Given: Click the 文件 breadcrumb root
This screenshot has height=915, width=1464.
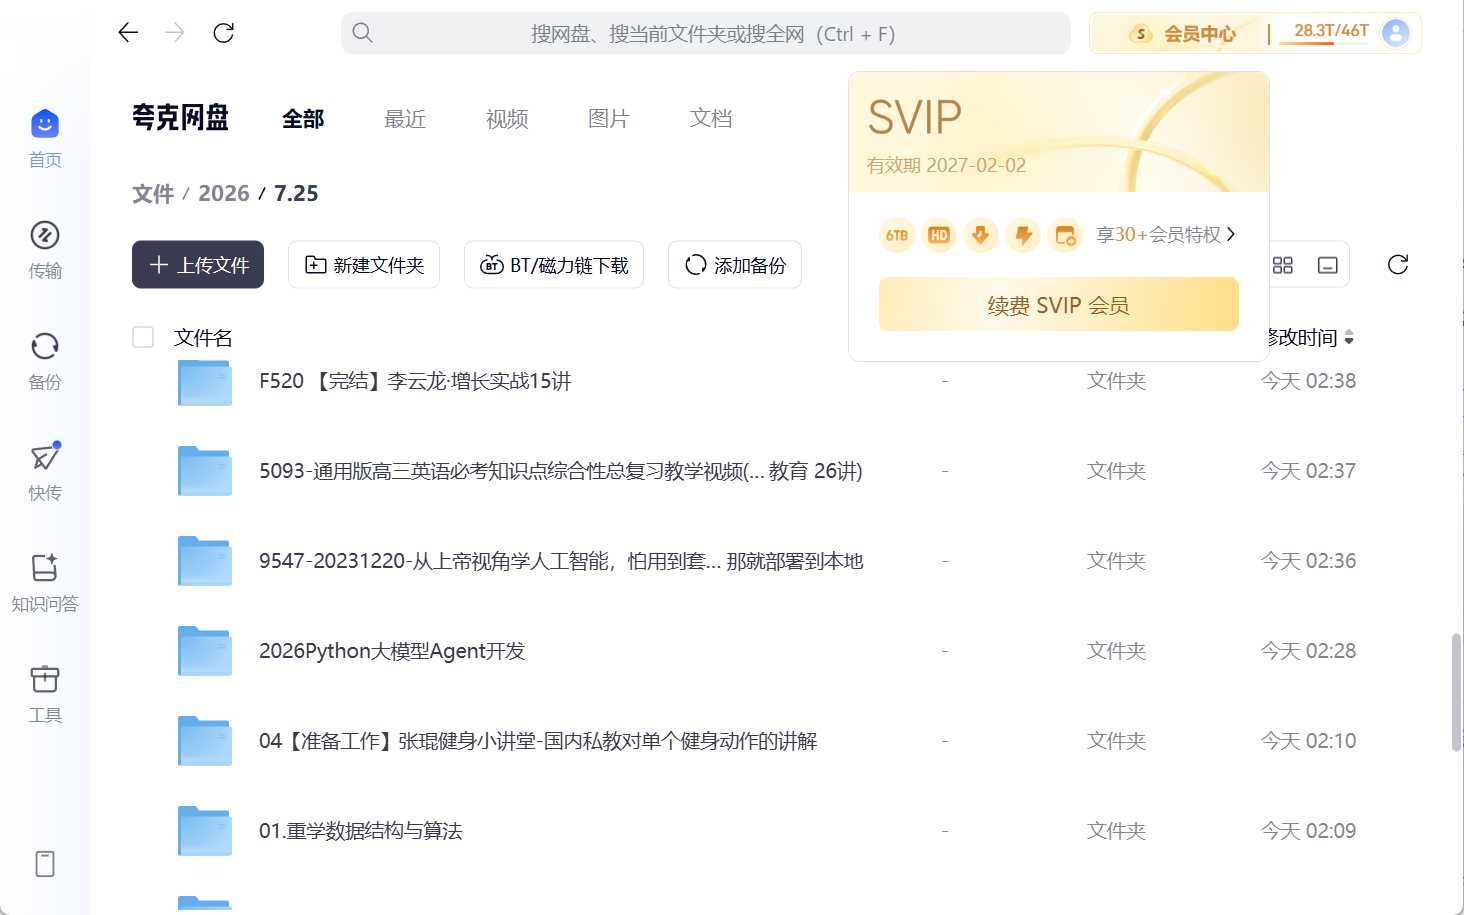Looking at the screenshot, I should [x=153, y=194].
